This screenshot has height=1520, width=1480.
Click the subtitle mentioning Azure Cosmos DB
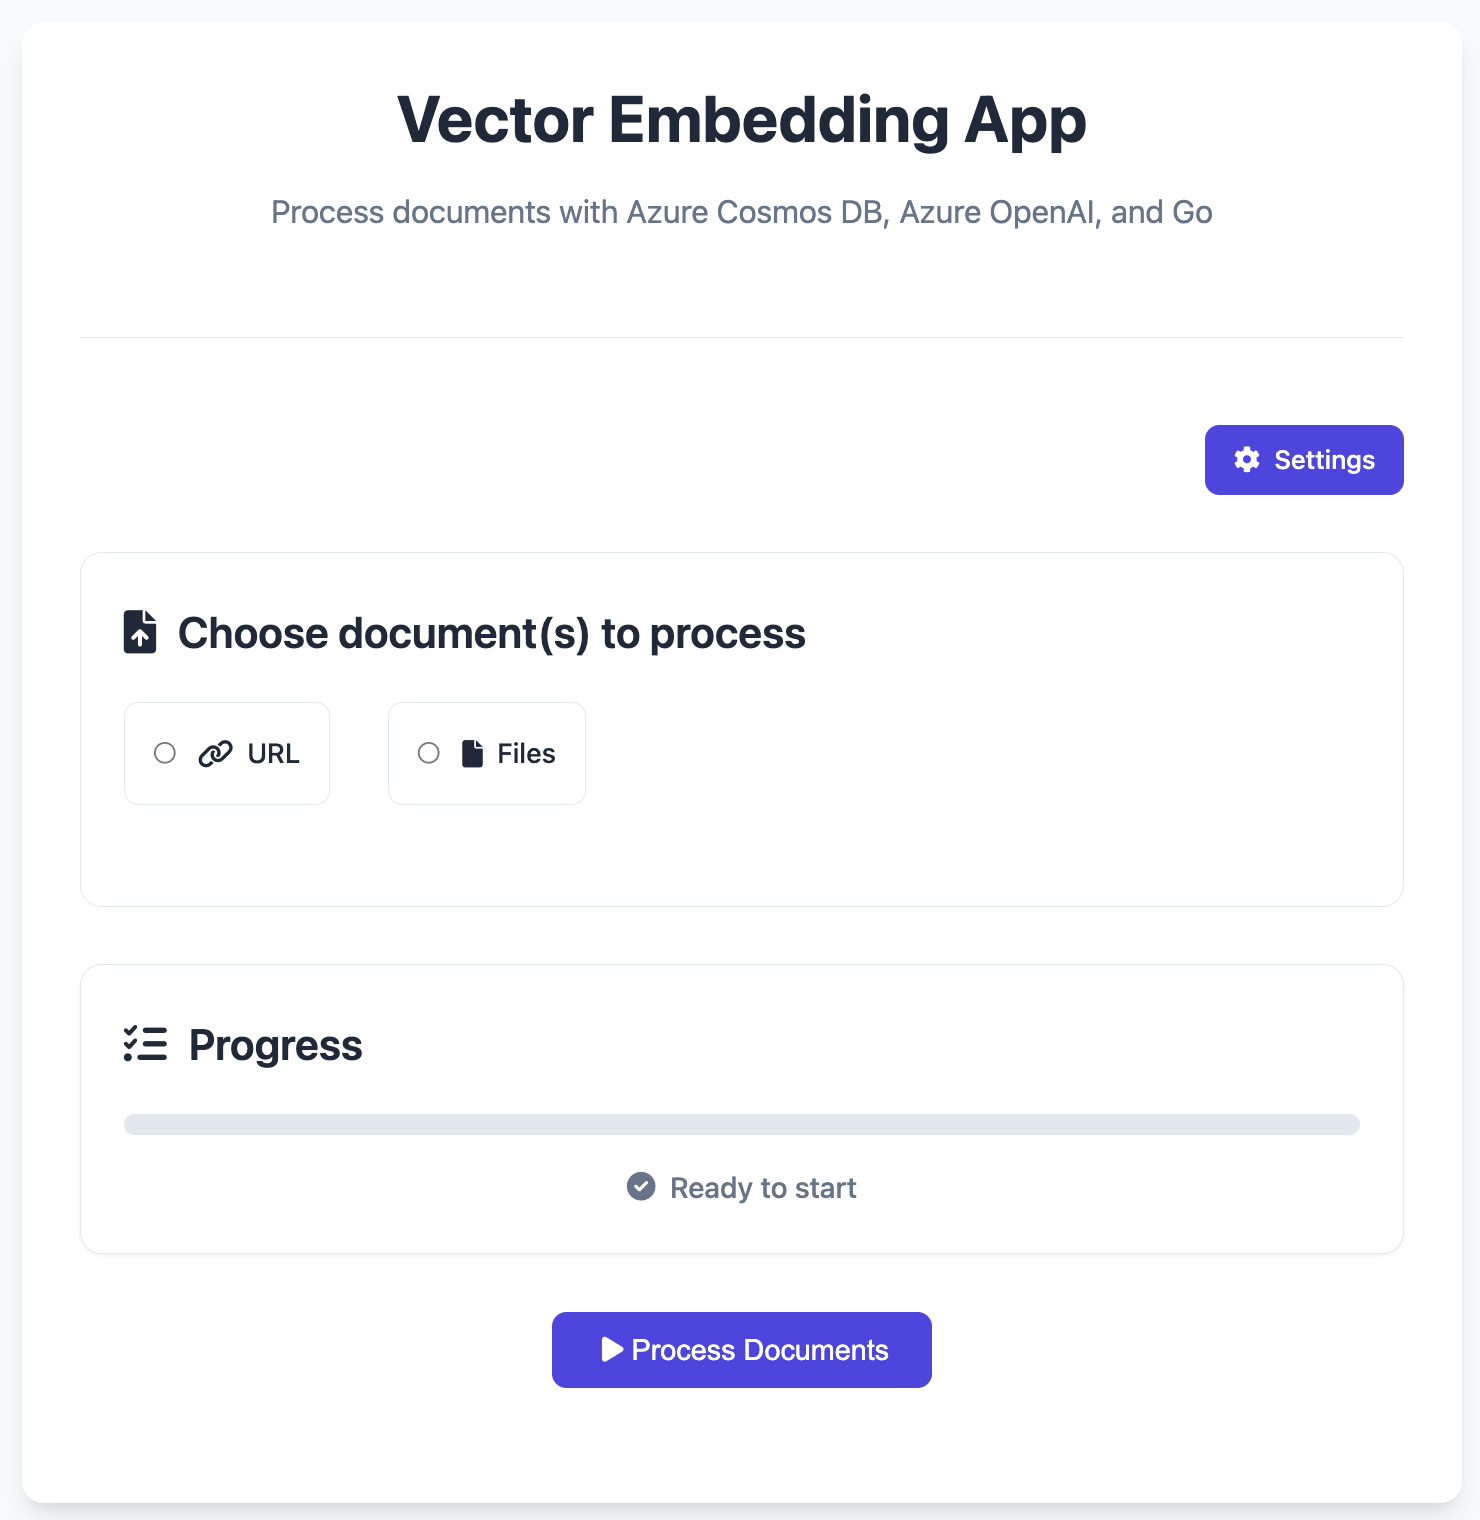(x=742, y=212)
